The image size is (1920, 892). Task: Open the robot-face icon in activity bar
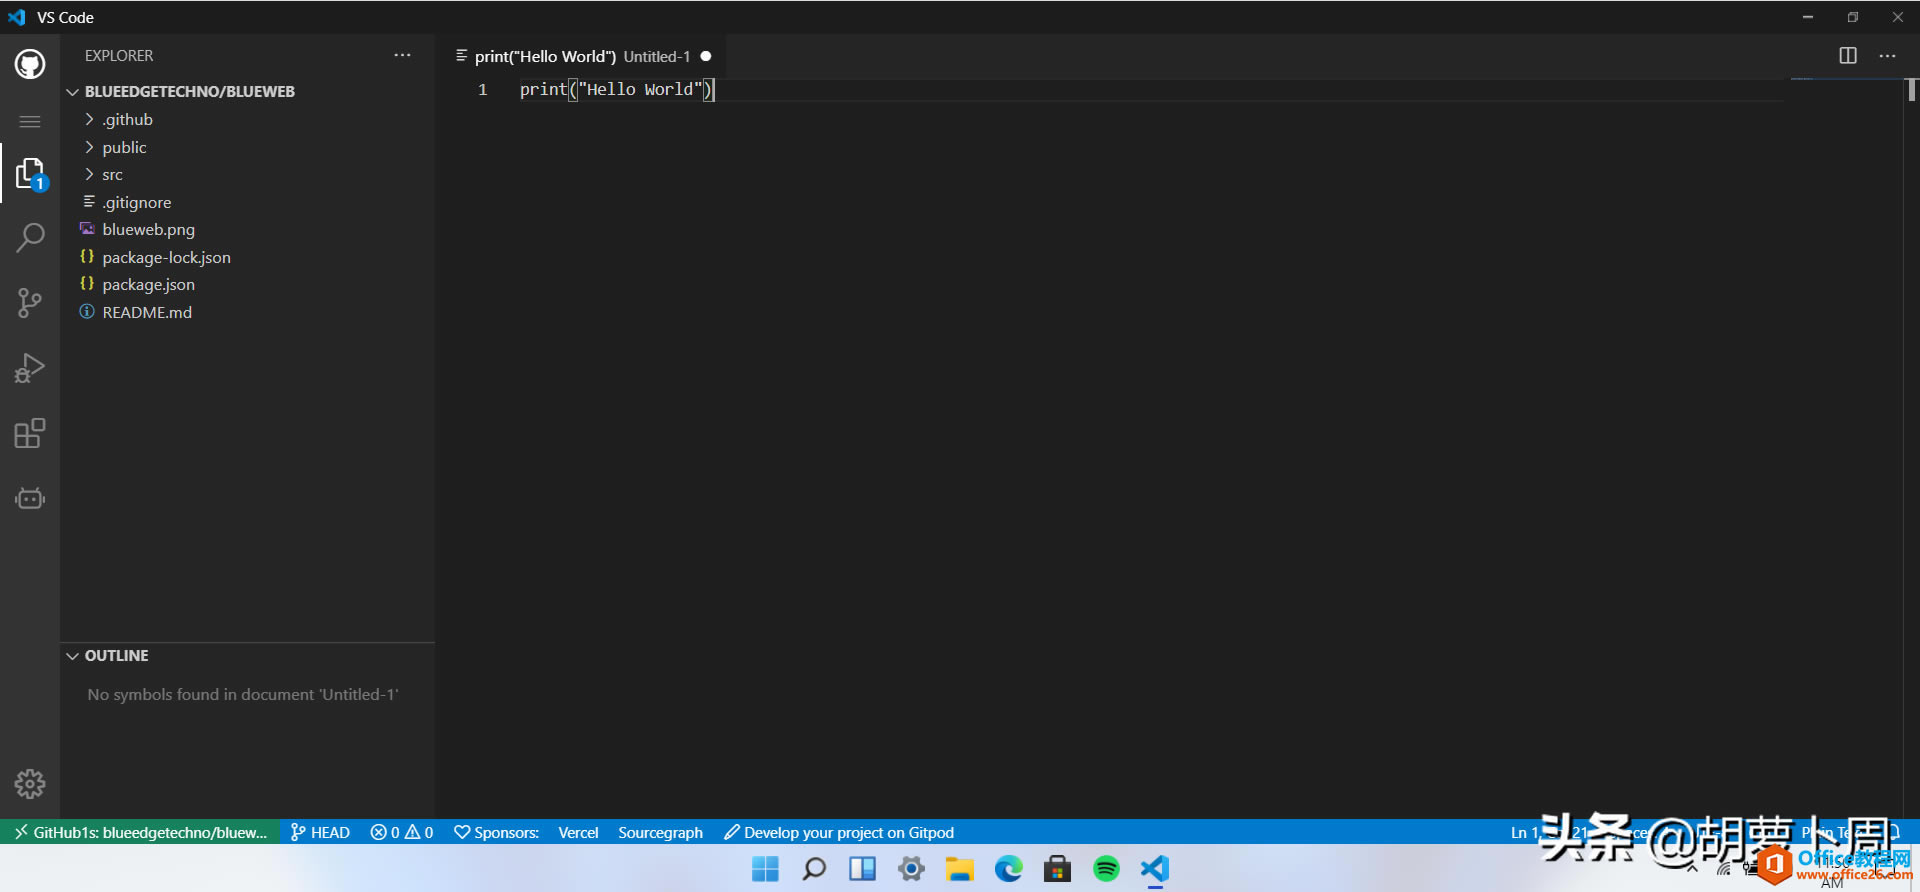tap(30, 498)
